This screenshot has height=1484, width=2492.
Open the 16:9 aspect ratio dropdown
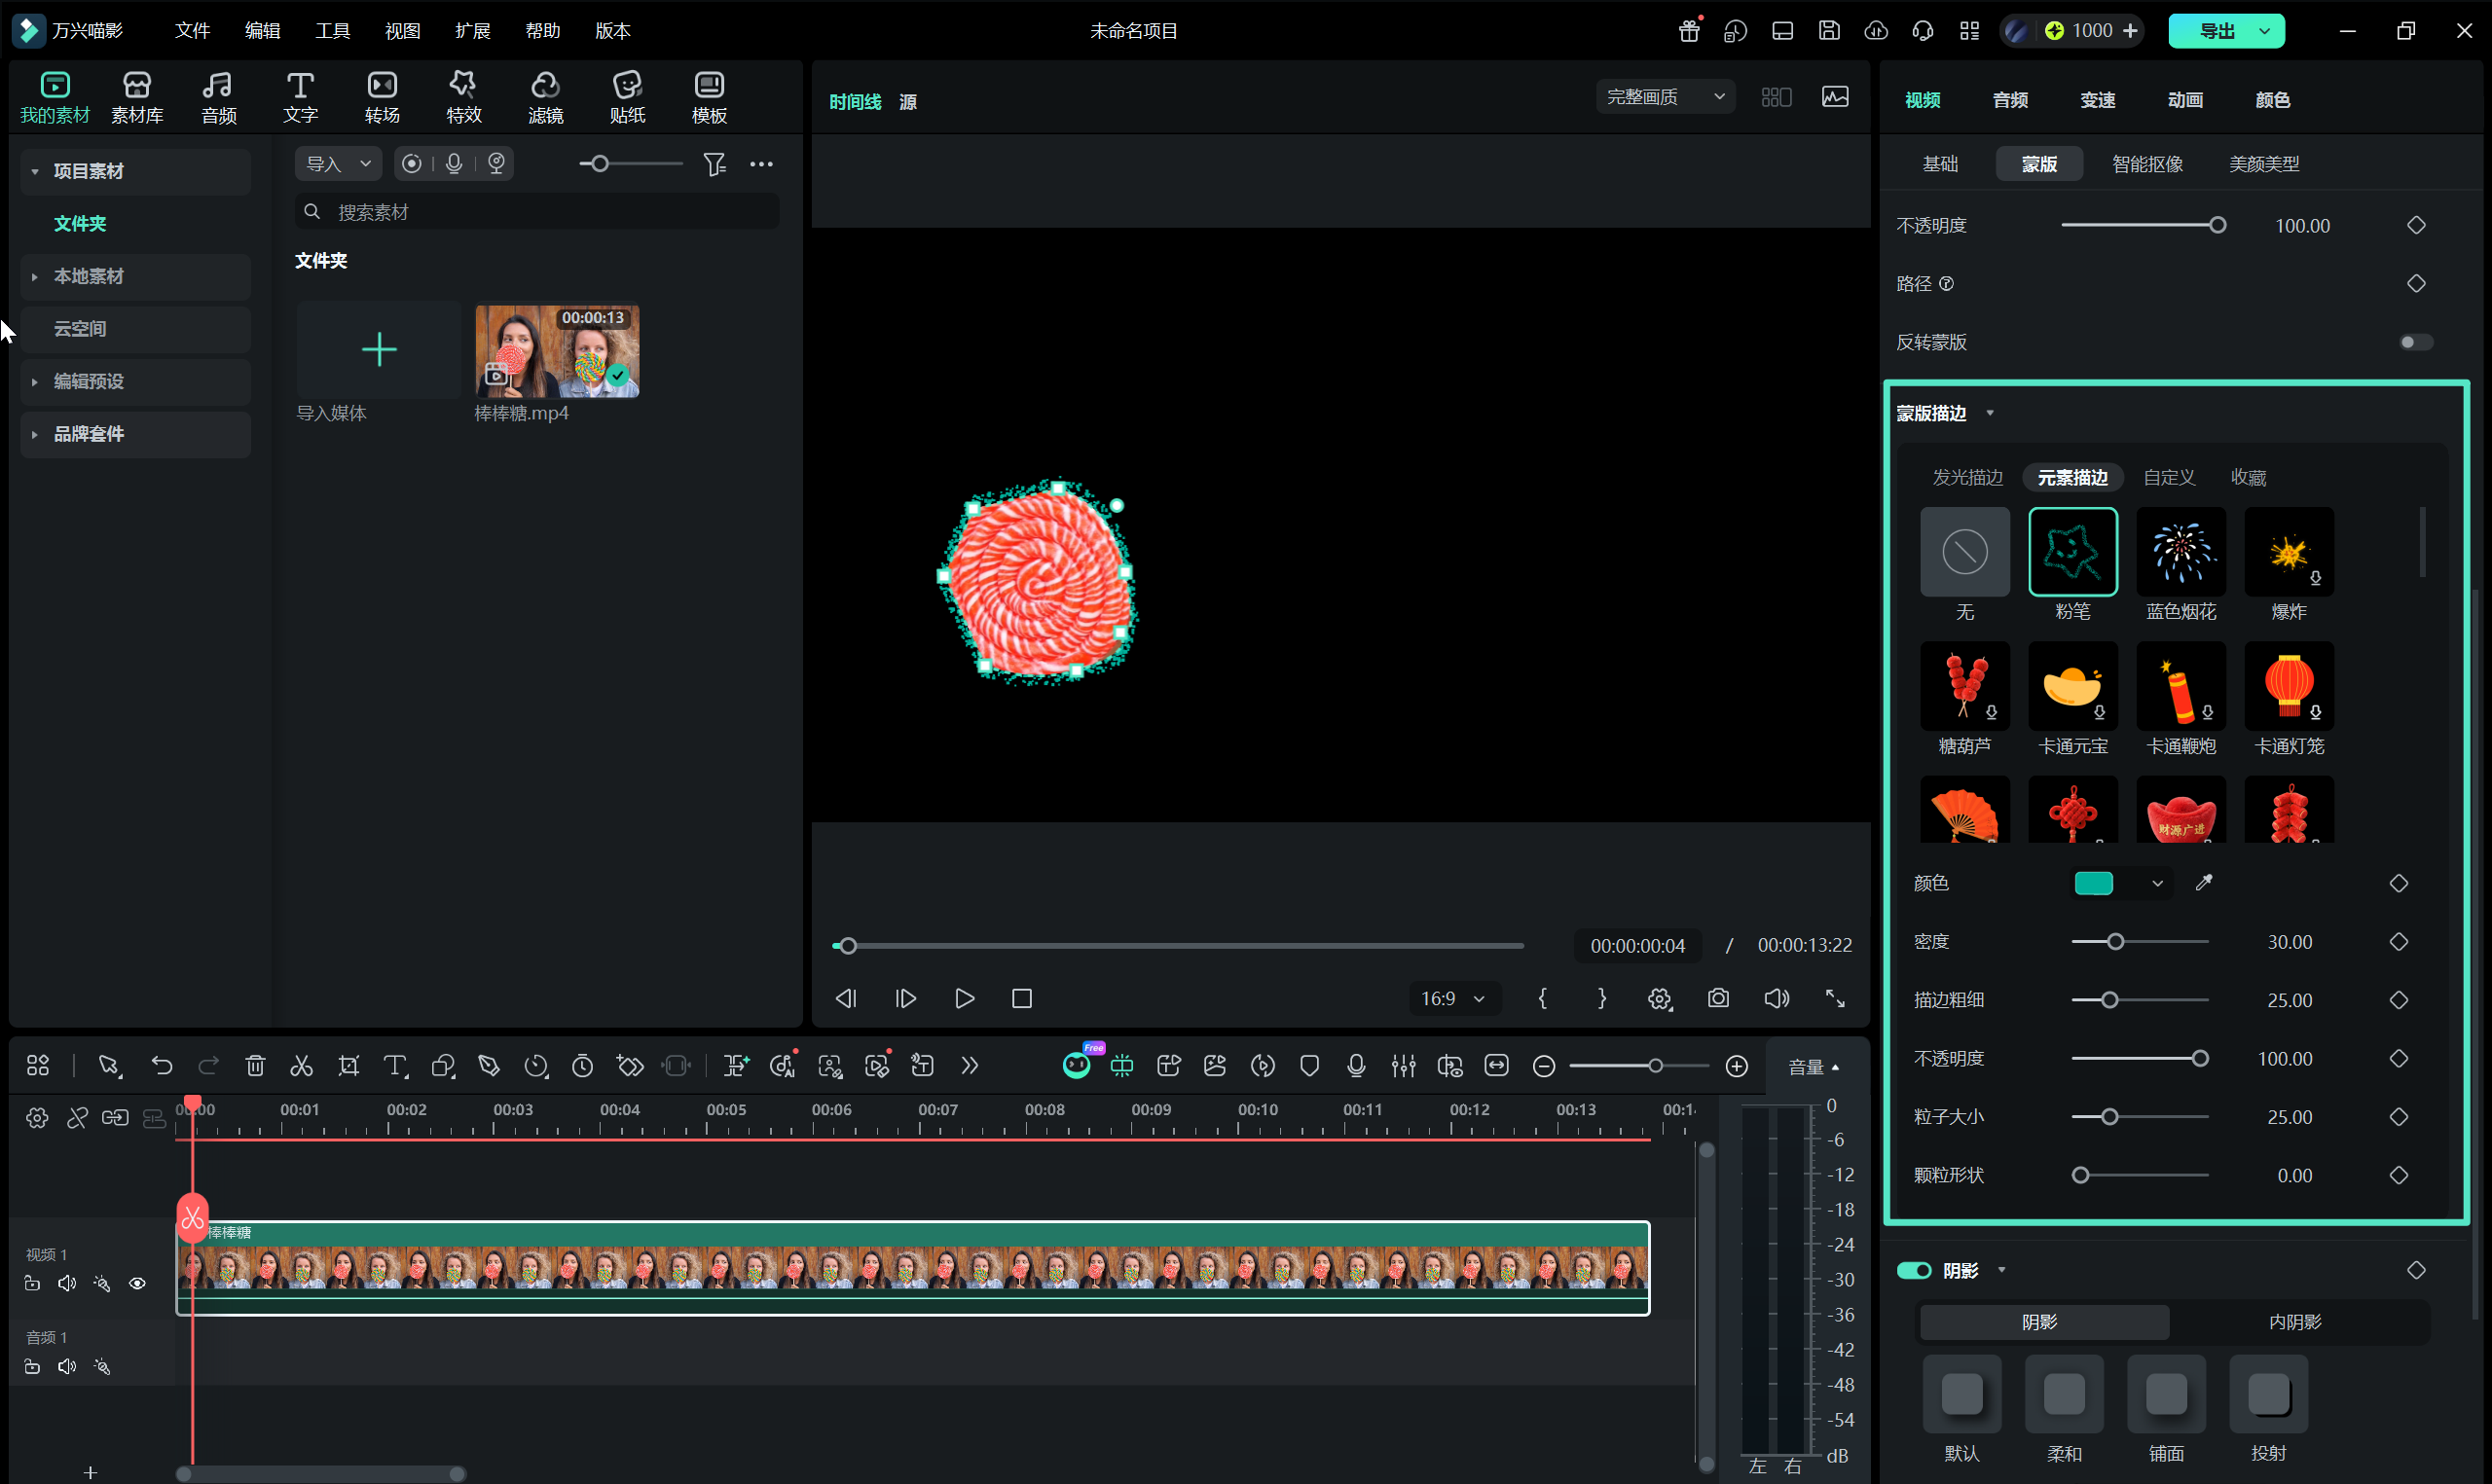coord(1454,999)
